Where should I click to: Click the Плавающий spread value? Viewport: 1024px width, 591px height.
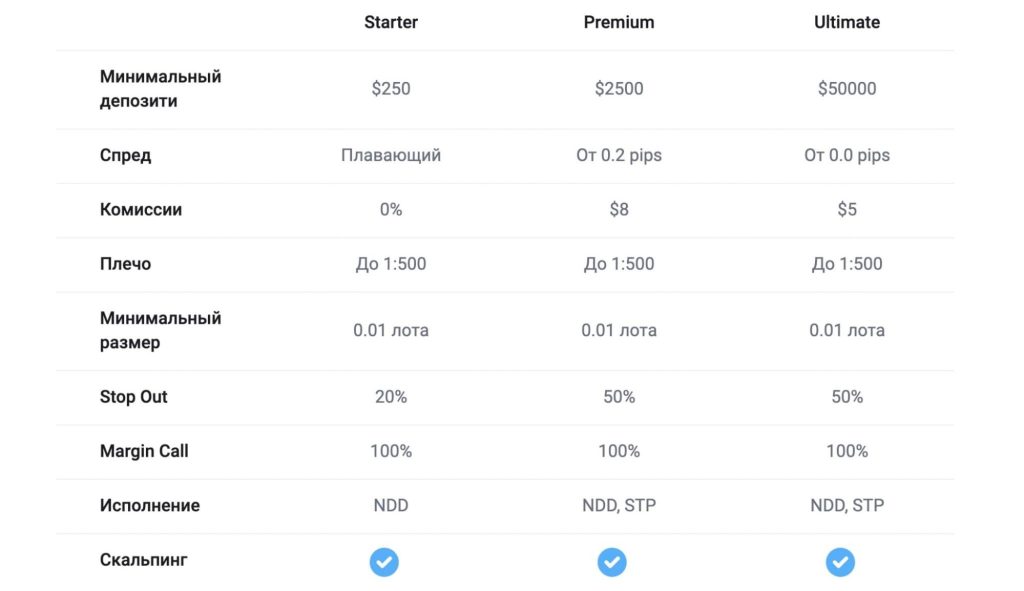pos(391,155)
